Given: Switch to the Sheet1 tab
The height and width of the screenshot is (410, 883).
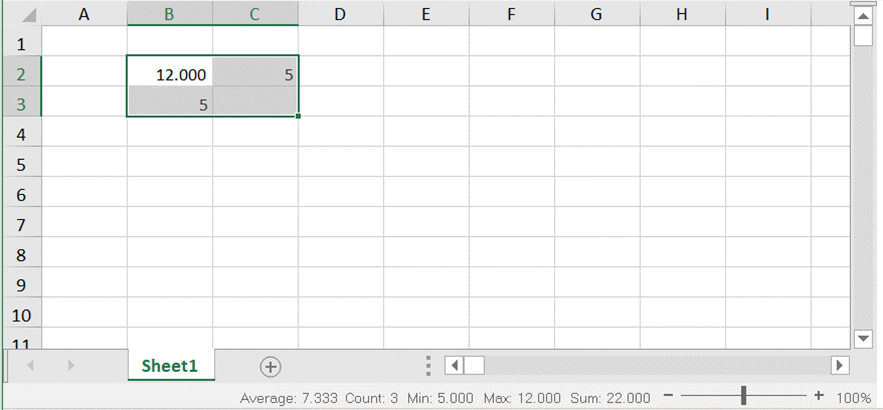Looking at the screenshot, I should (x=169, y=366).
